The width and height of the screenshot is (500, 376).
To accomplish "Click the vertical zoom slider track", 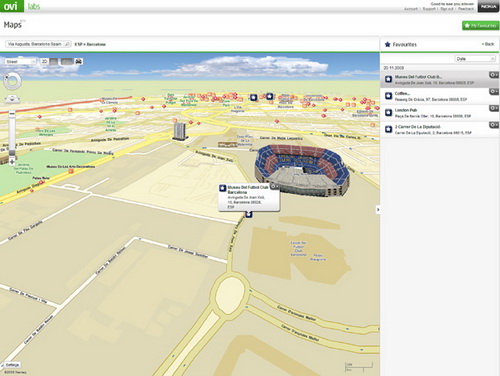I will click(12, 137).
